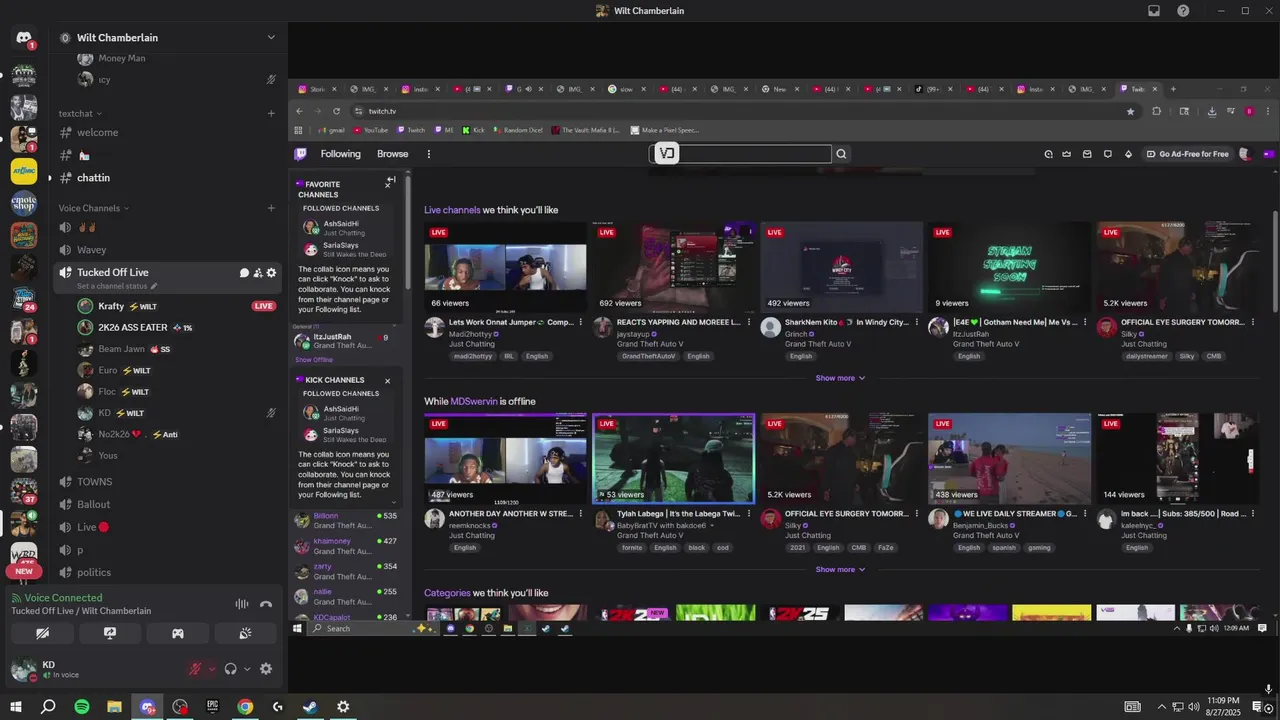Open the yellow Atomic server icon
1280x720 pixels.
coord(24,171)
